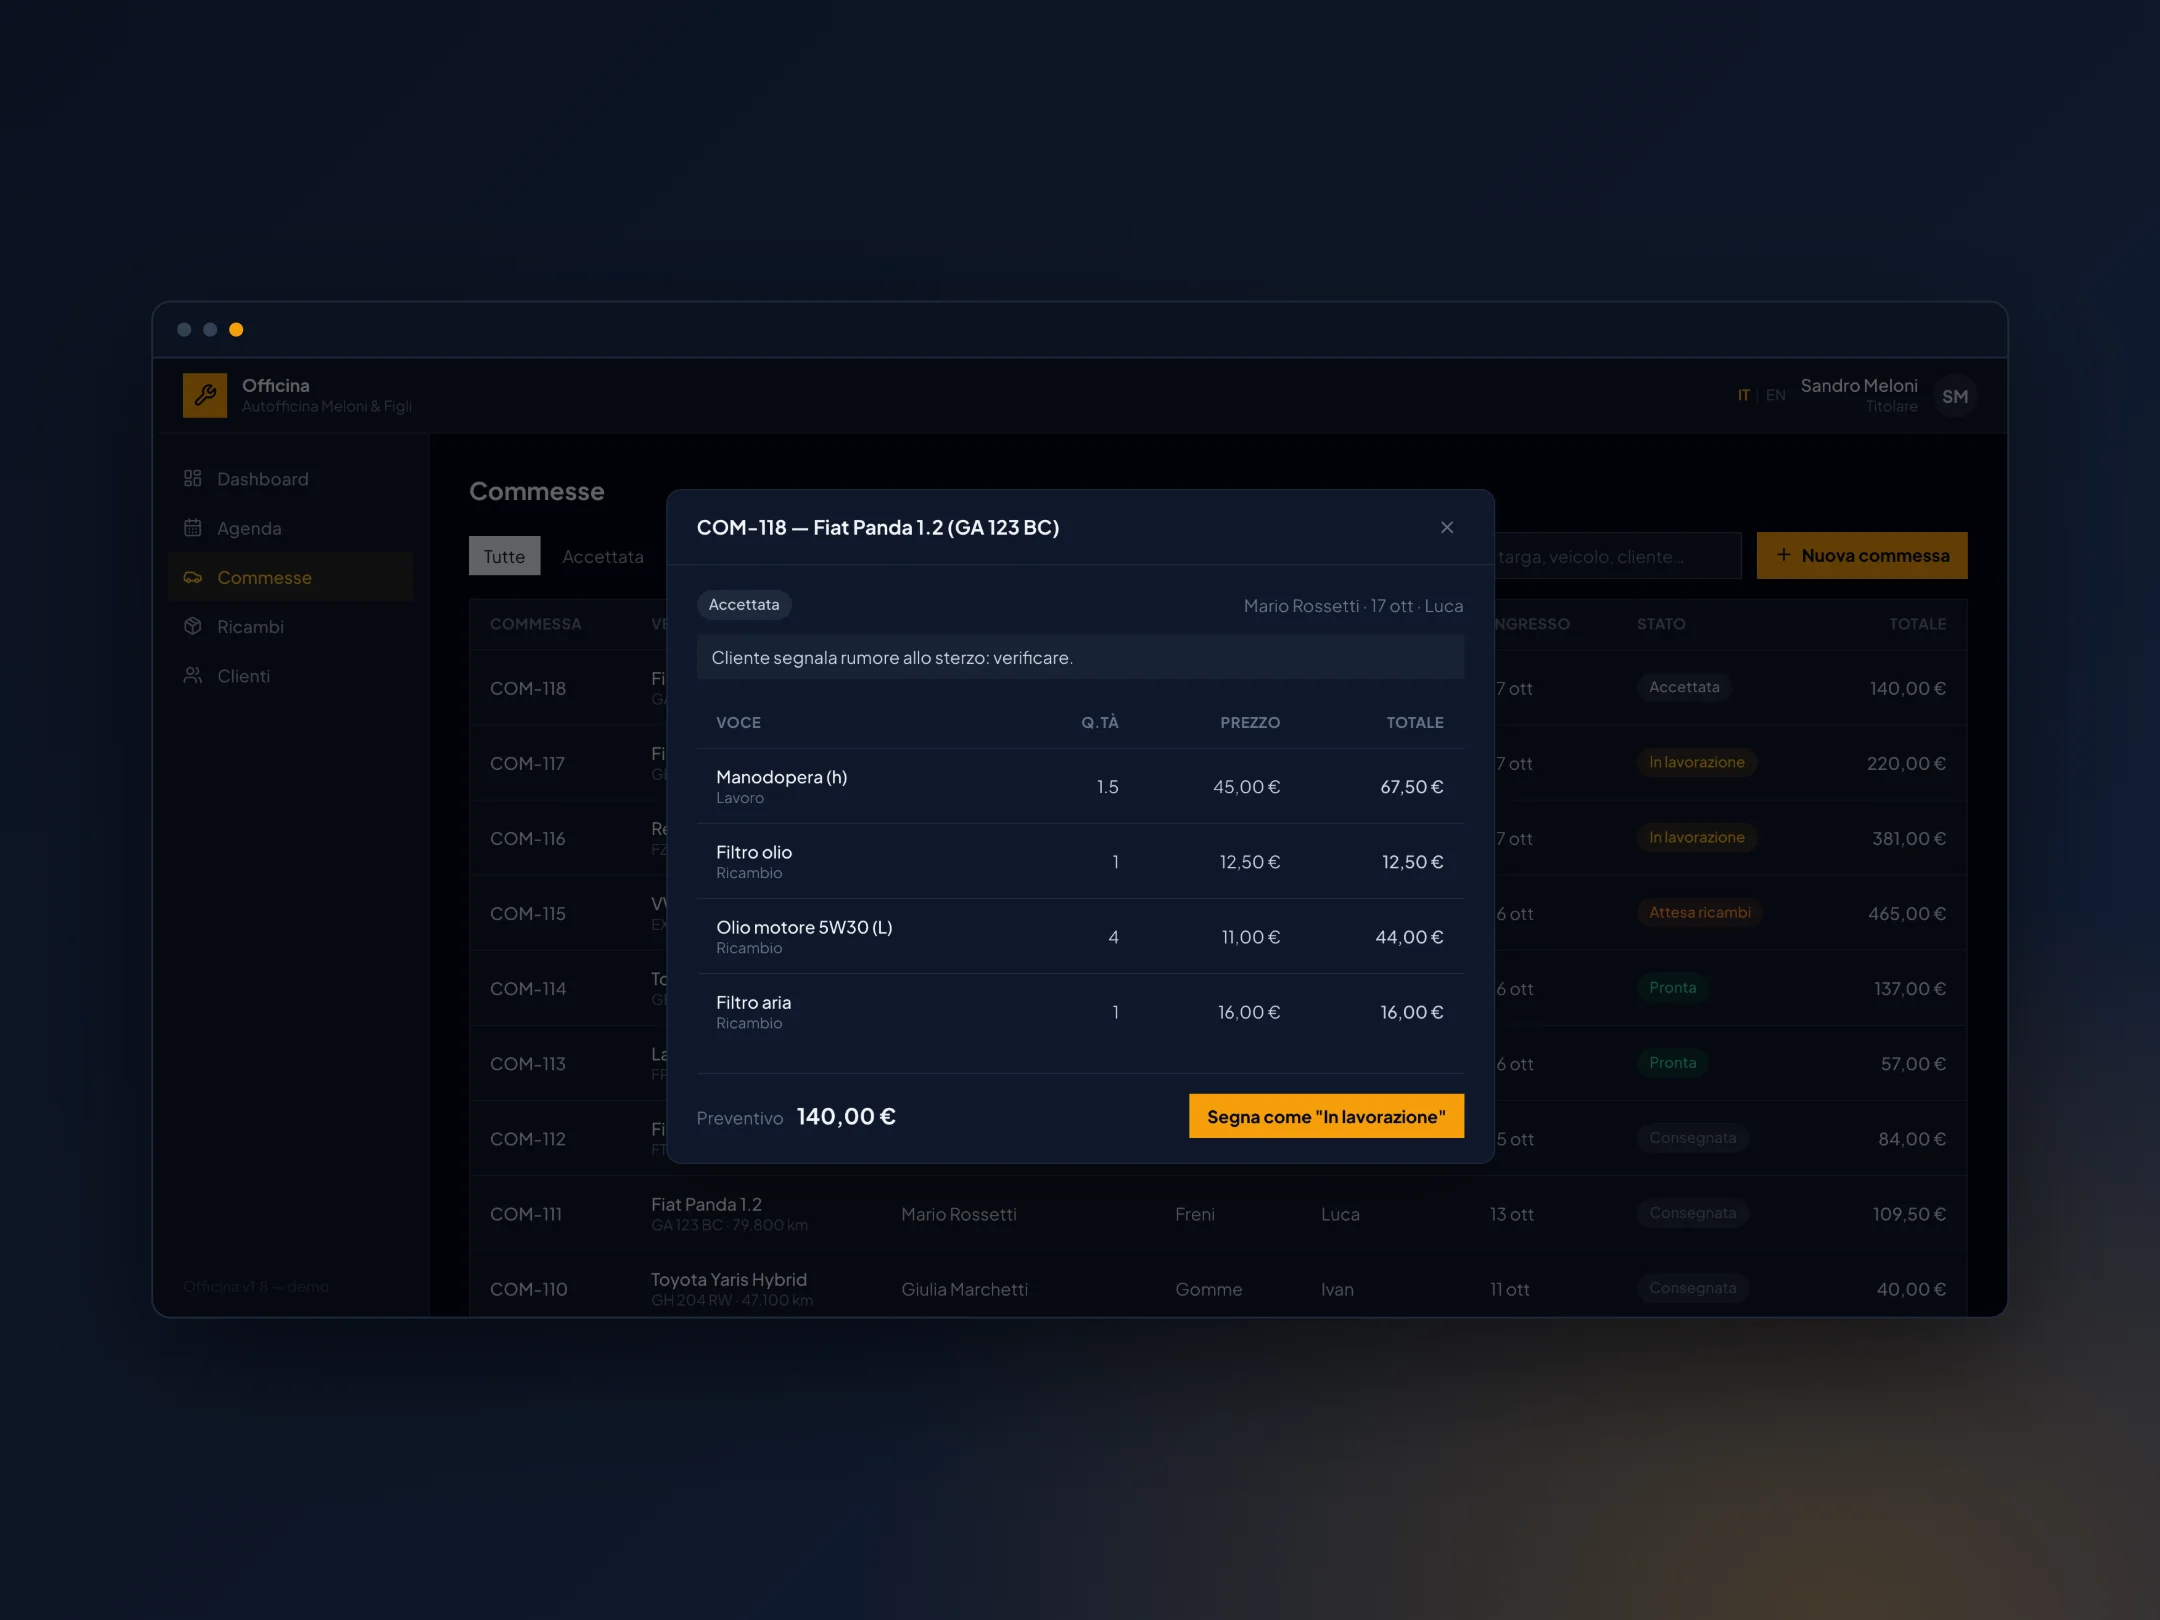The image size is (2160, 1620).
Task: Click the wrench Officina logo icon
Action: pyautogui.click(x=205, y=395)
